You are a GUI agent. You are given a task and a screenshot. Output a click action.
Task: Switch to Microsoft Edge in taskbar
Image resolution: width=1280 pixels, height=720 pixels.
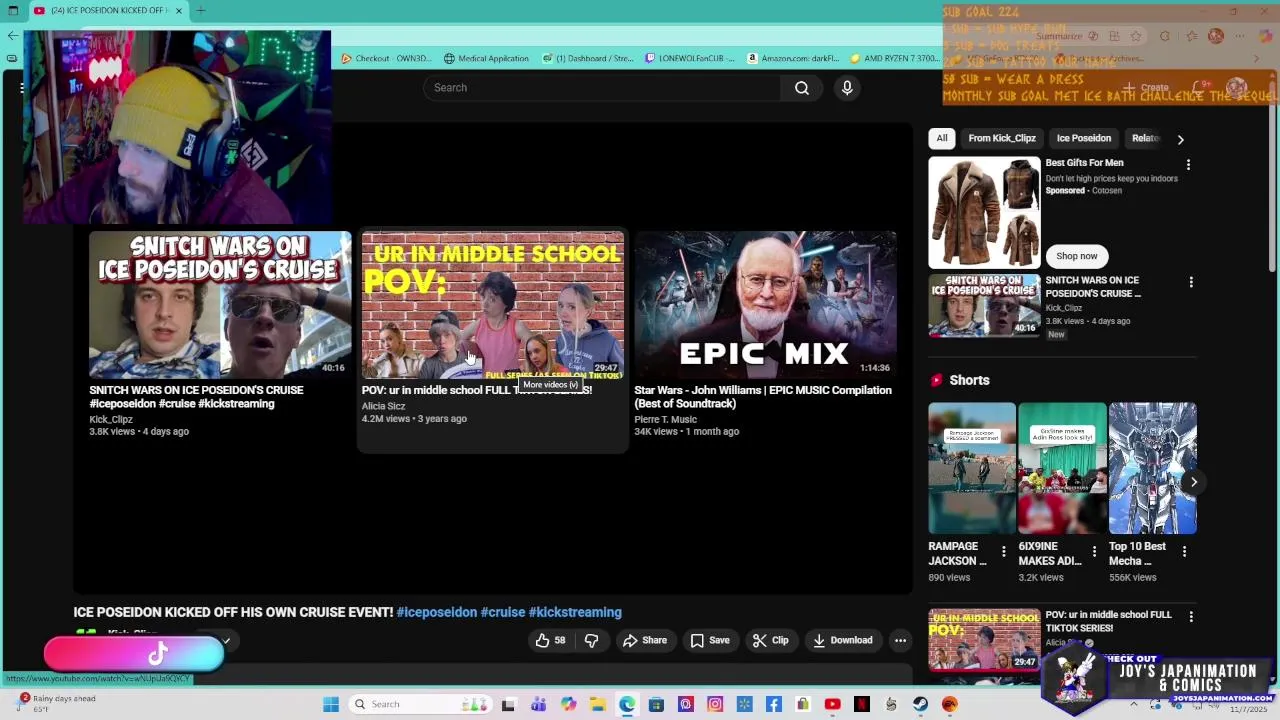point(626,704)
